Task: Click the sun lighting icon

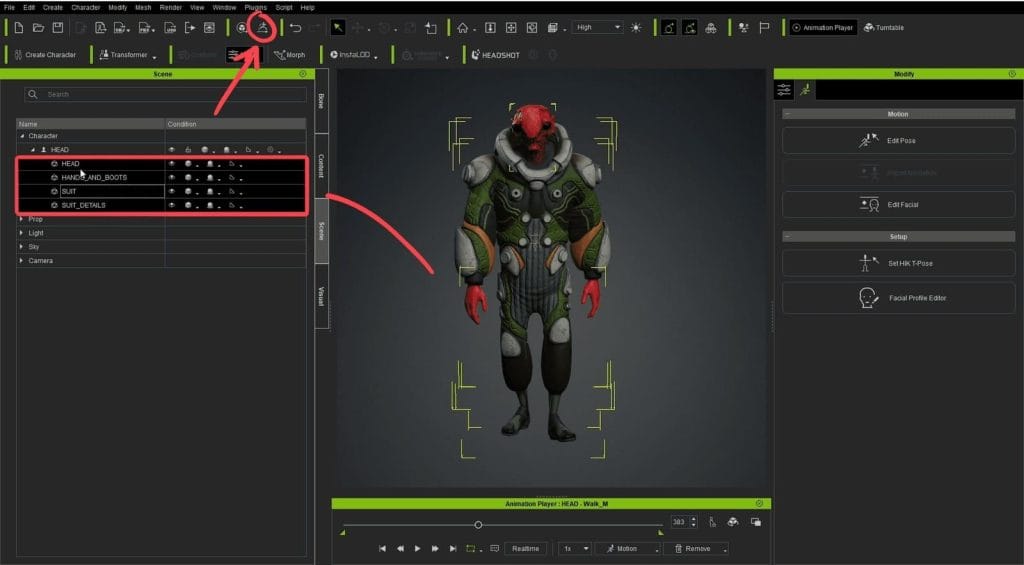Action: pyautogui.click(x=636, y=28)
